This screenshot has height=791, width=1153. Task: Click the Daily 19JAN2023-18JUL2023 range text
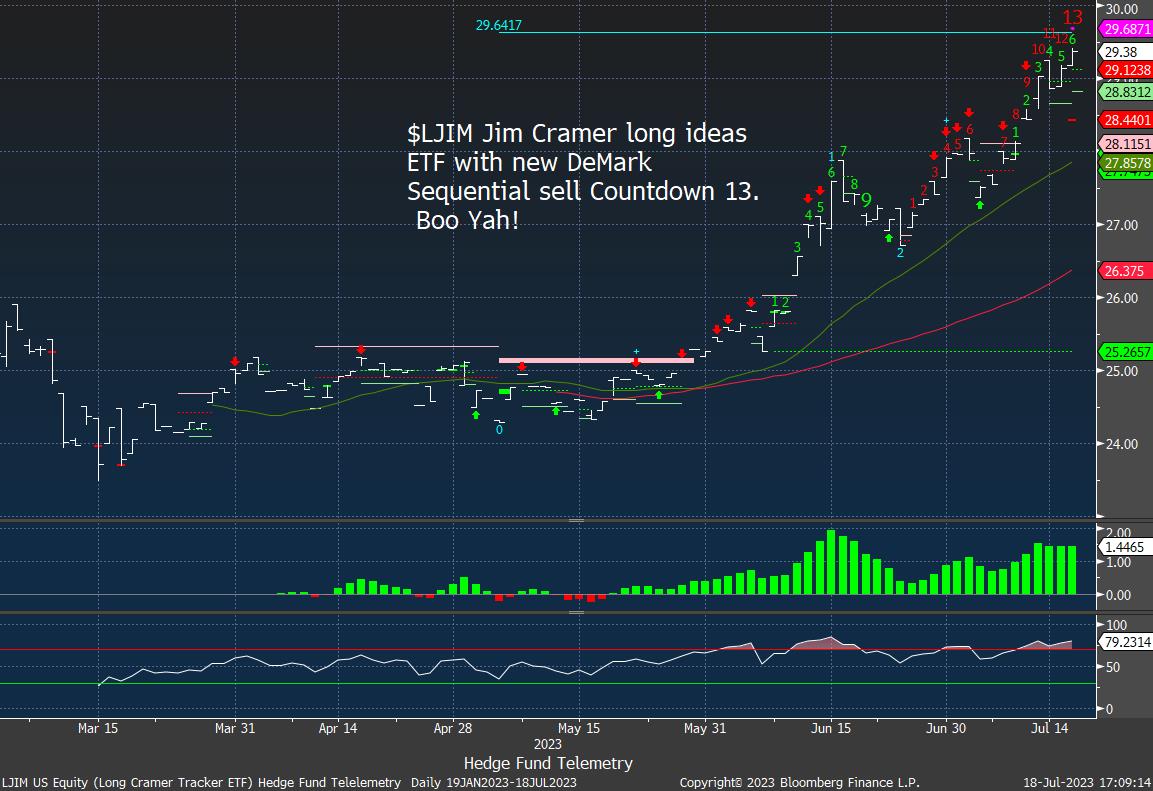coord(493,783)
